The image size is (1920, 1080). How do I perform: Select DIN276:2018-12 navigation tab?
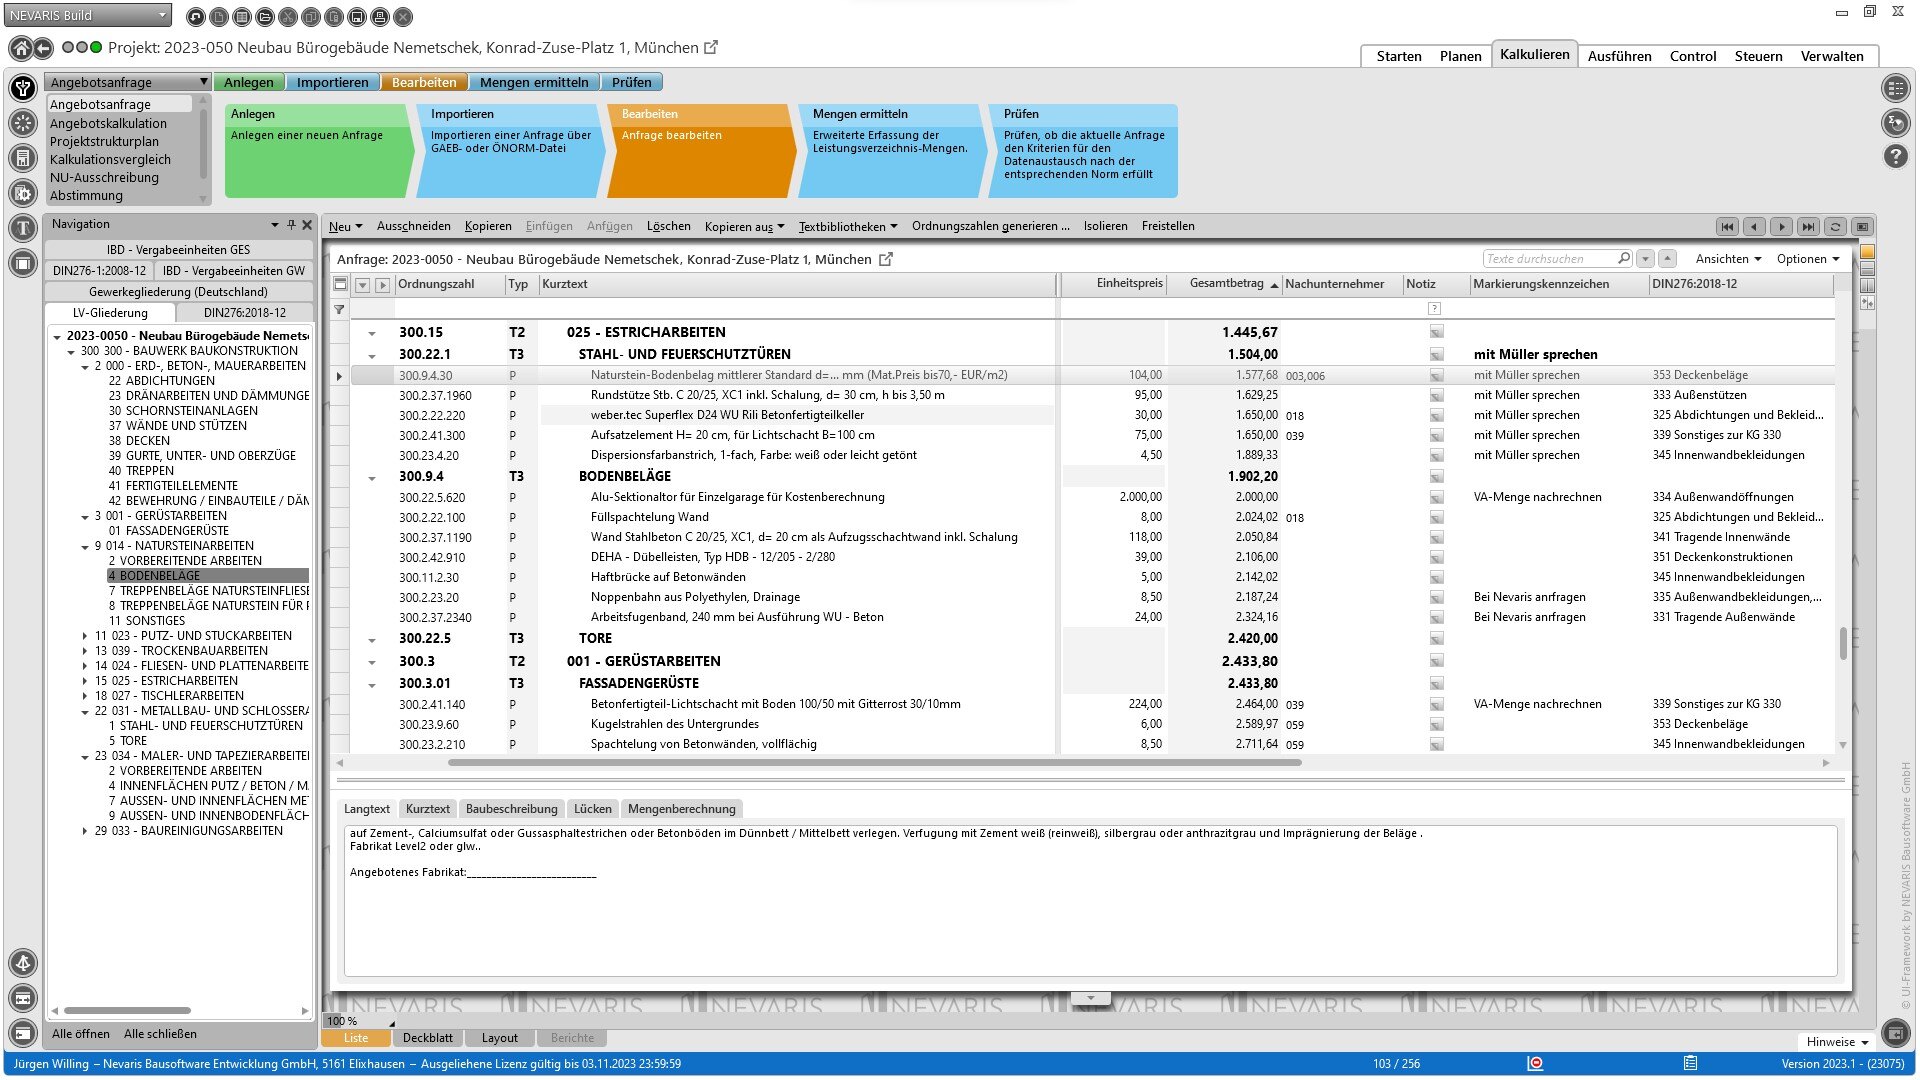point(245,313)
